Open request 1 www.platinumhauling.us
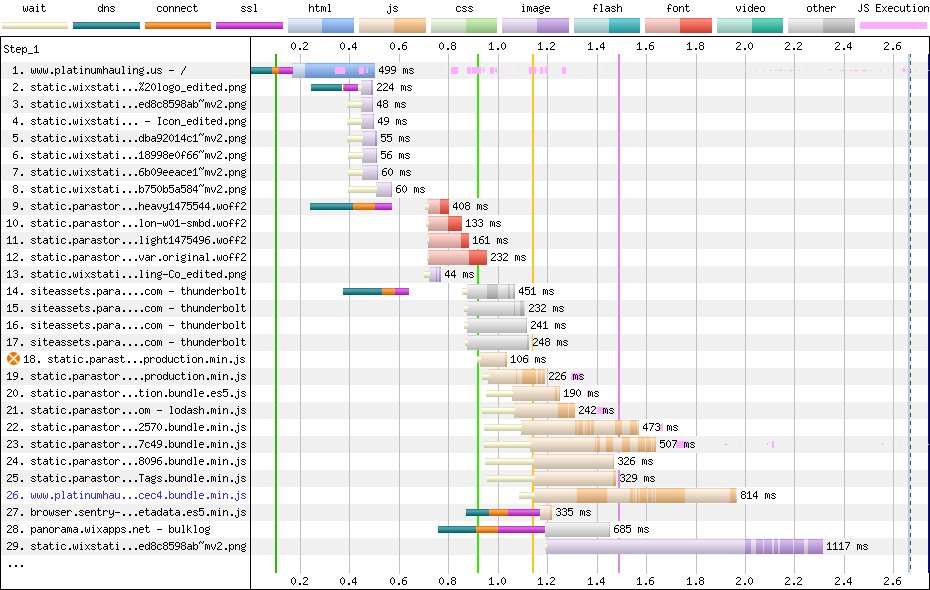This screenshot has width=930, height=590. 128,71
